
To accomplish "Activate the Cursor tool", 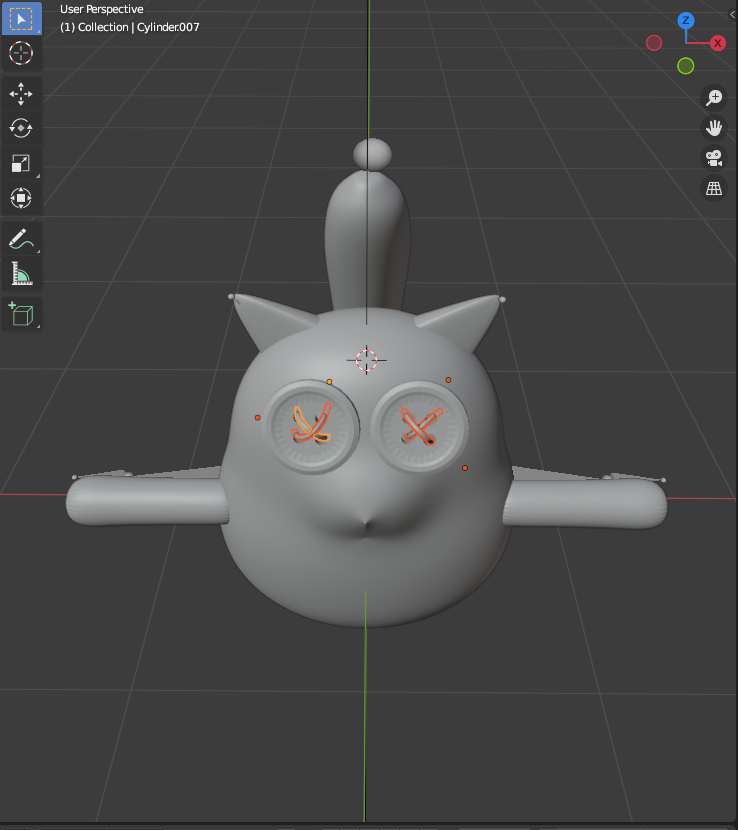I will [21, 53].
